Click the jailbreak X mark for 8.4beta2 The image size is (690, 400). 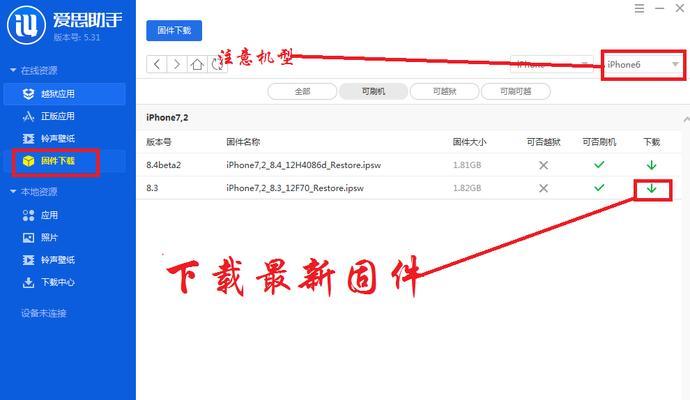(543, 165)
